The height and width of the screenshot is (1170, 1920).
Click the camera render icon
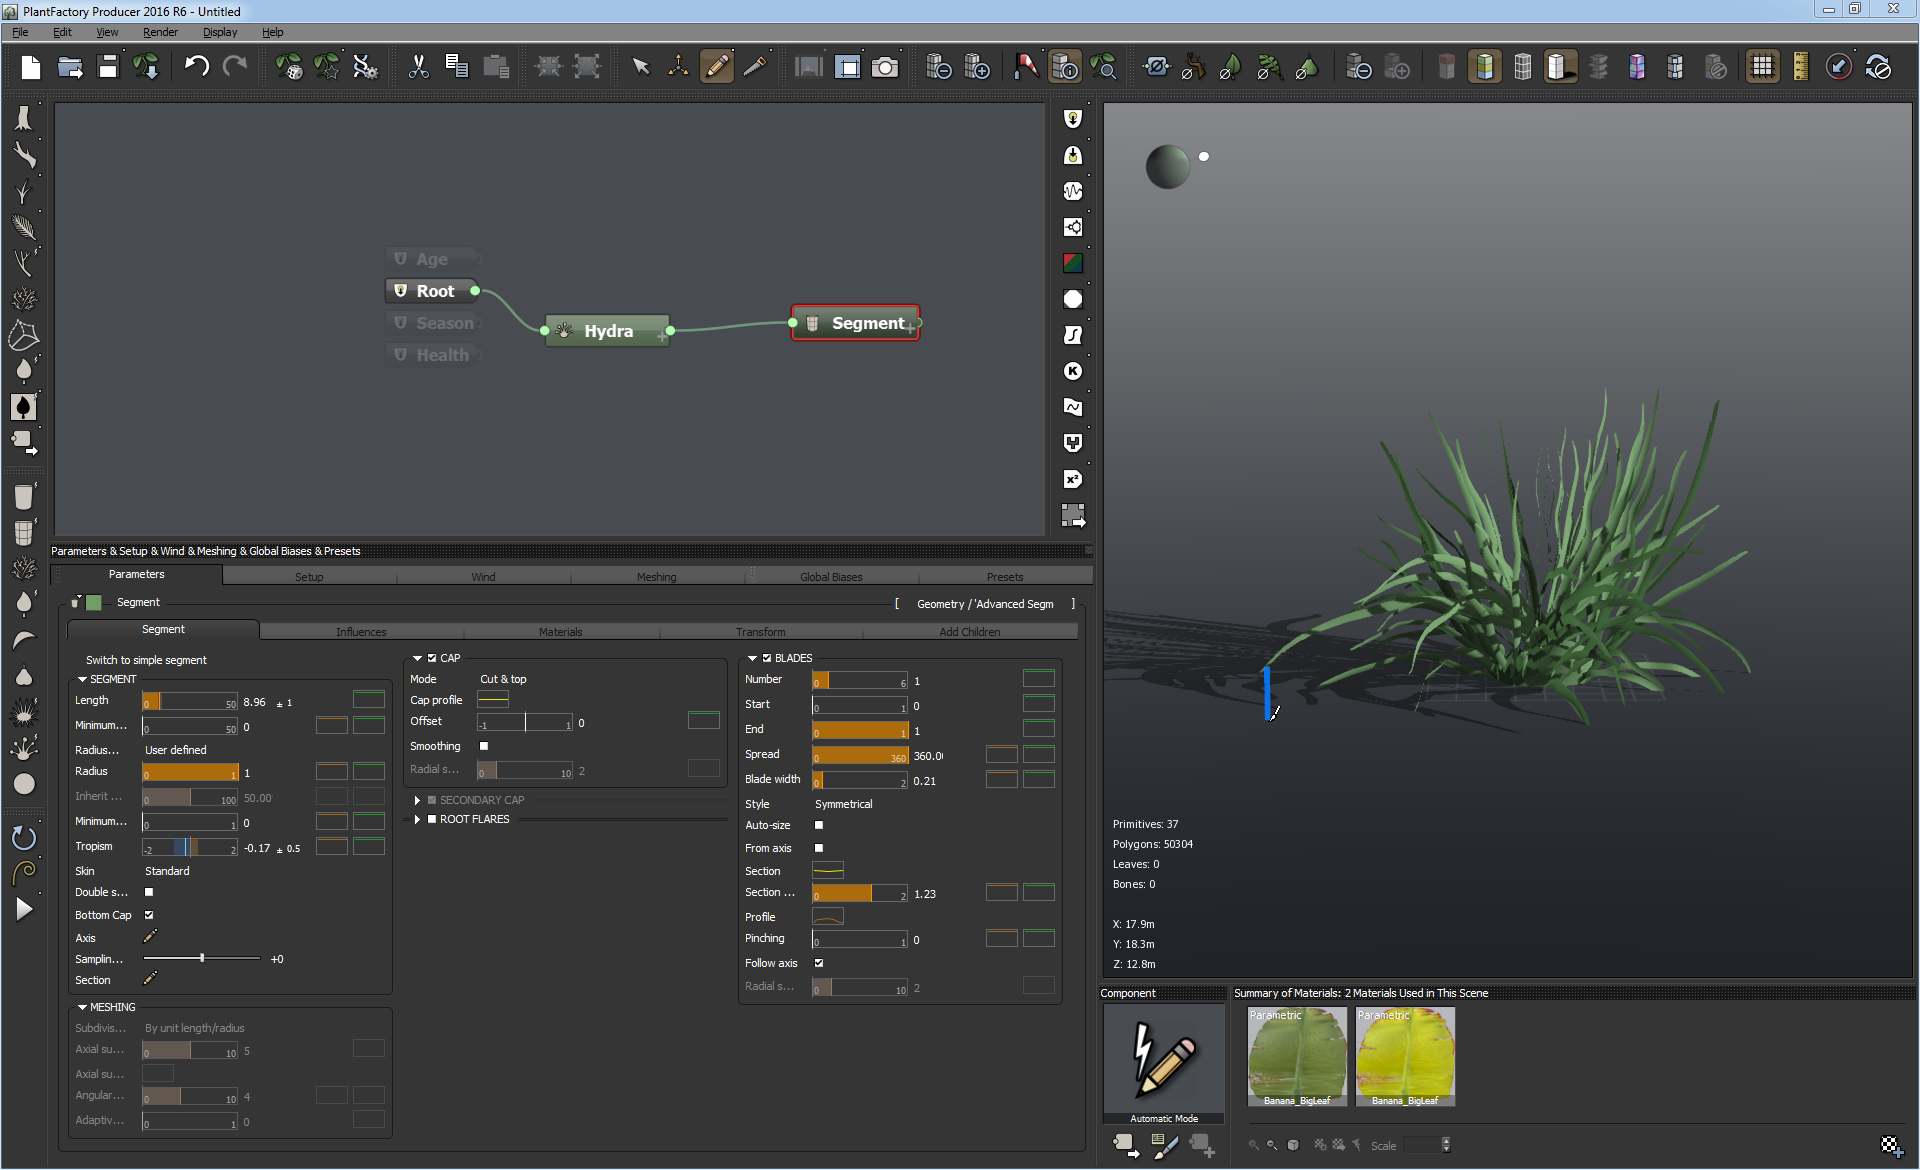tap(884, 67)
